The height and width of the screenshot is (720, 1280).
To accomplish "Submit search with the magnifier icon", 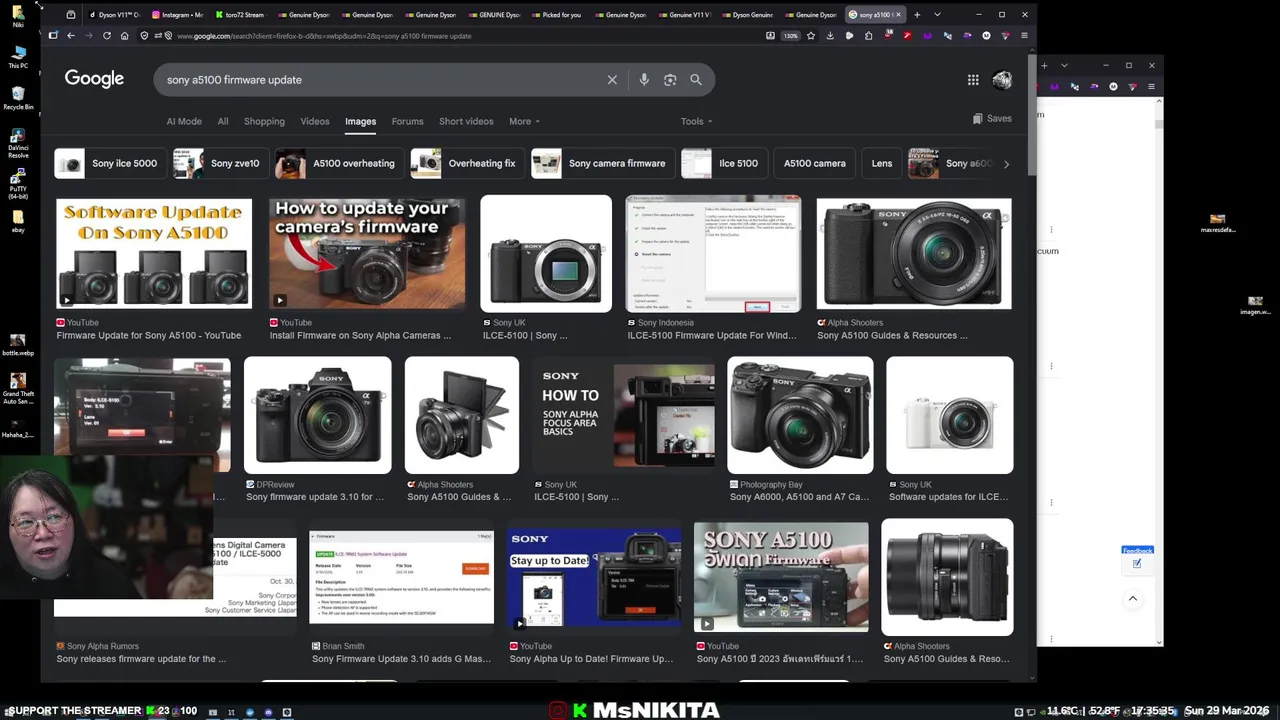I will pyautogui.click(x=696, y=80).
